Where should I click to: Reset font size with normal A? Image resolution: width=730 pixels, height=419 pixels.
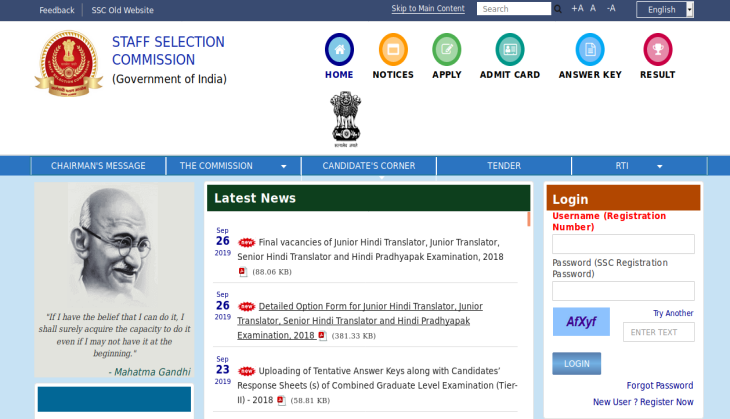click(x=593, y=8)
